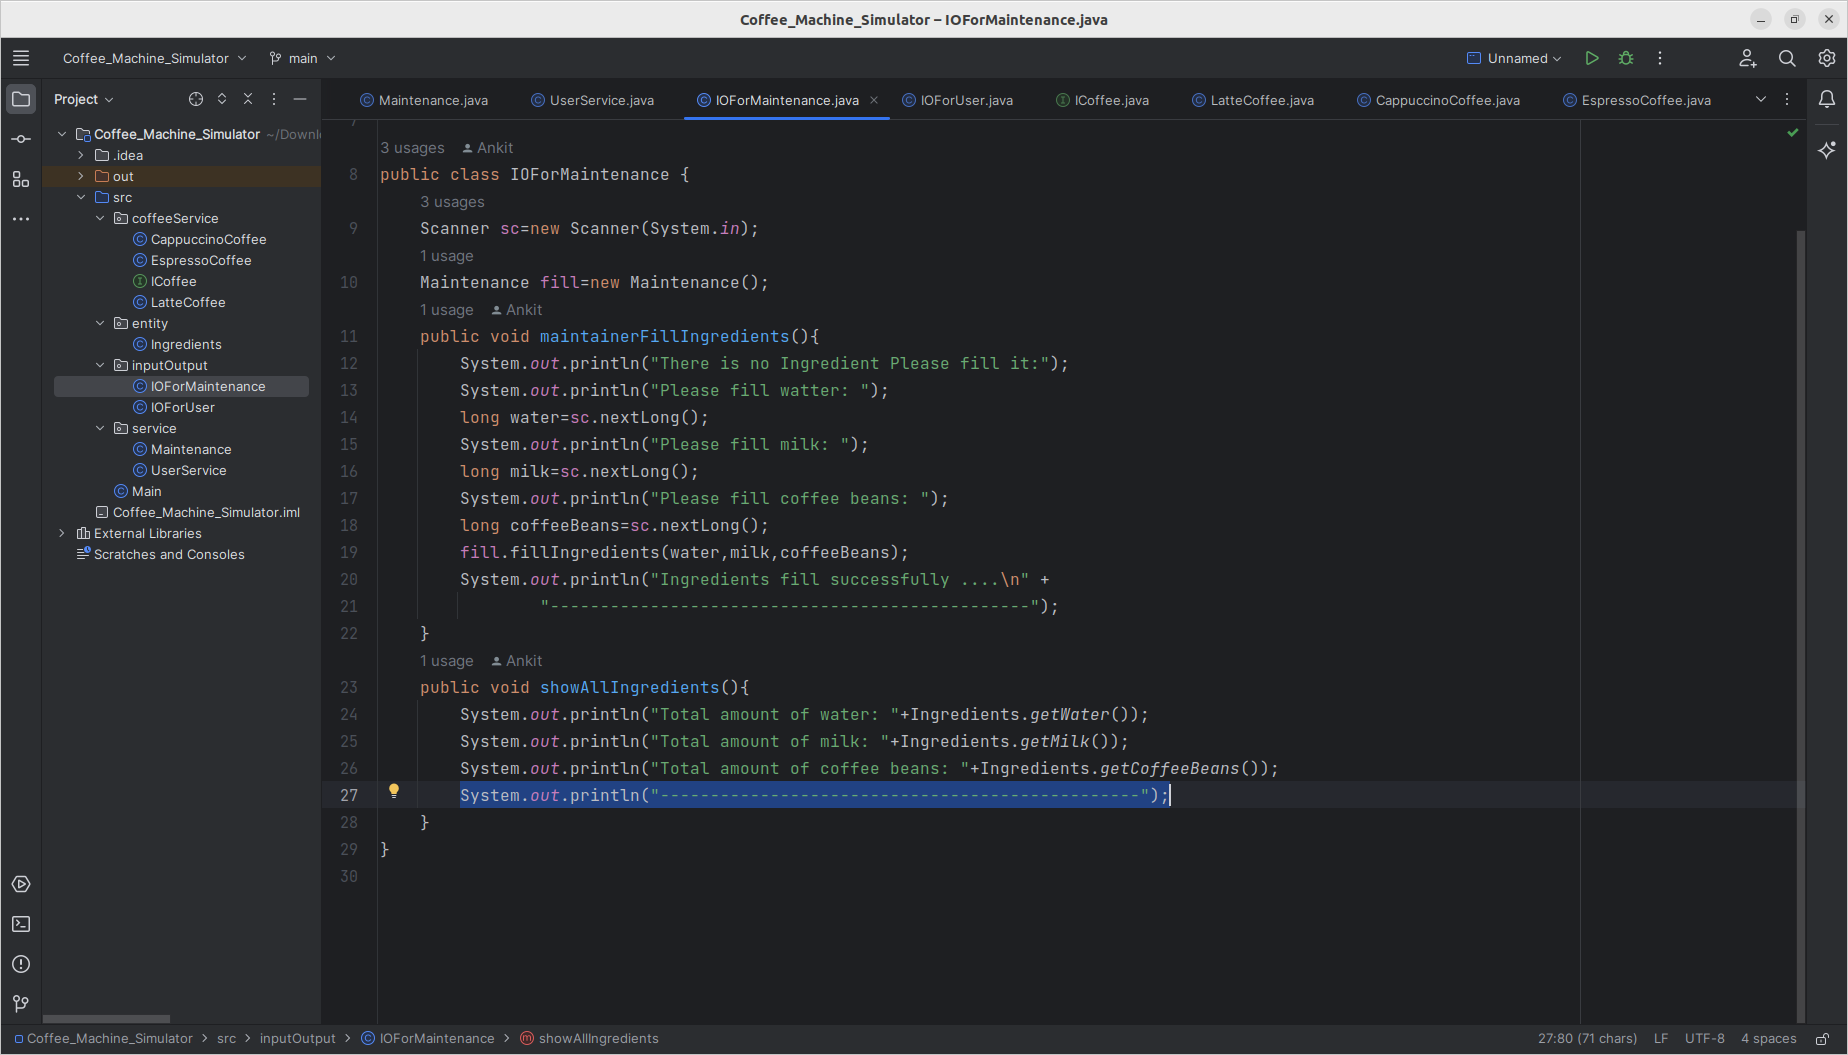Collapse all items in Project panel
This screenshot has width=1848, height=1055.
click(x=248, y=99)
